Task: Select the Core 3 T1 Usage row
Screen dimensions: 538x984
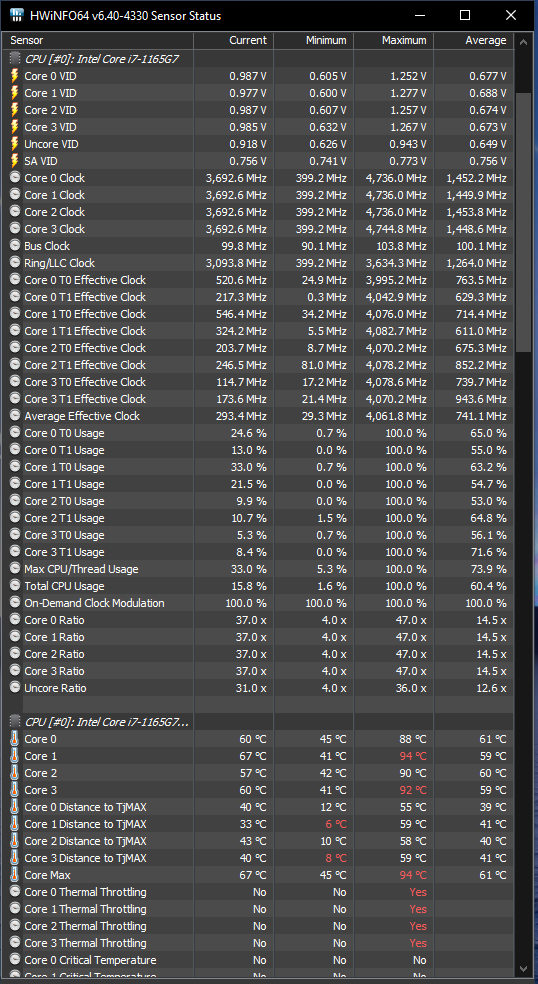Action: tap(259, 552)
